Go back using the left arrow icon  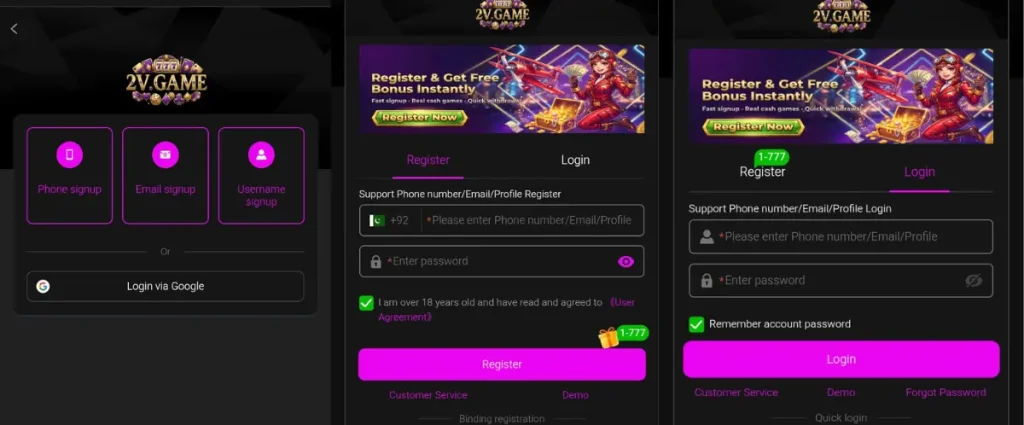[14, 29]
